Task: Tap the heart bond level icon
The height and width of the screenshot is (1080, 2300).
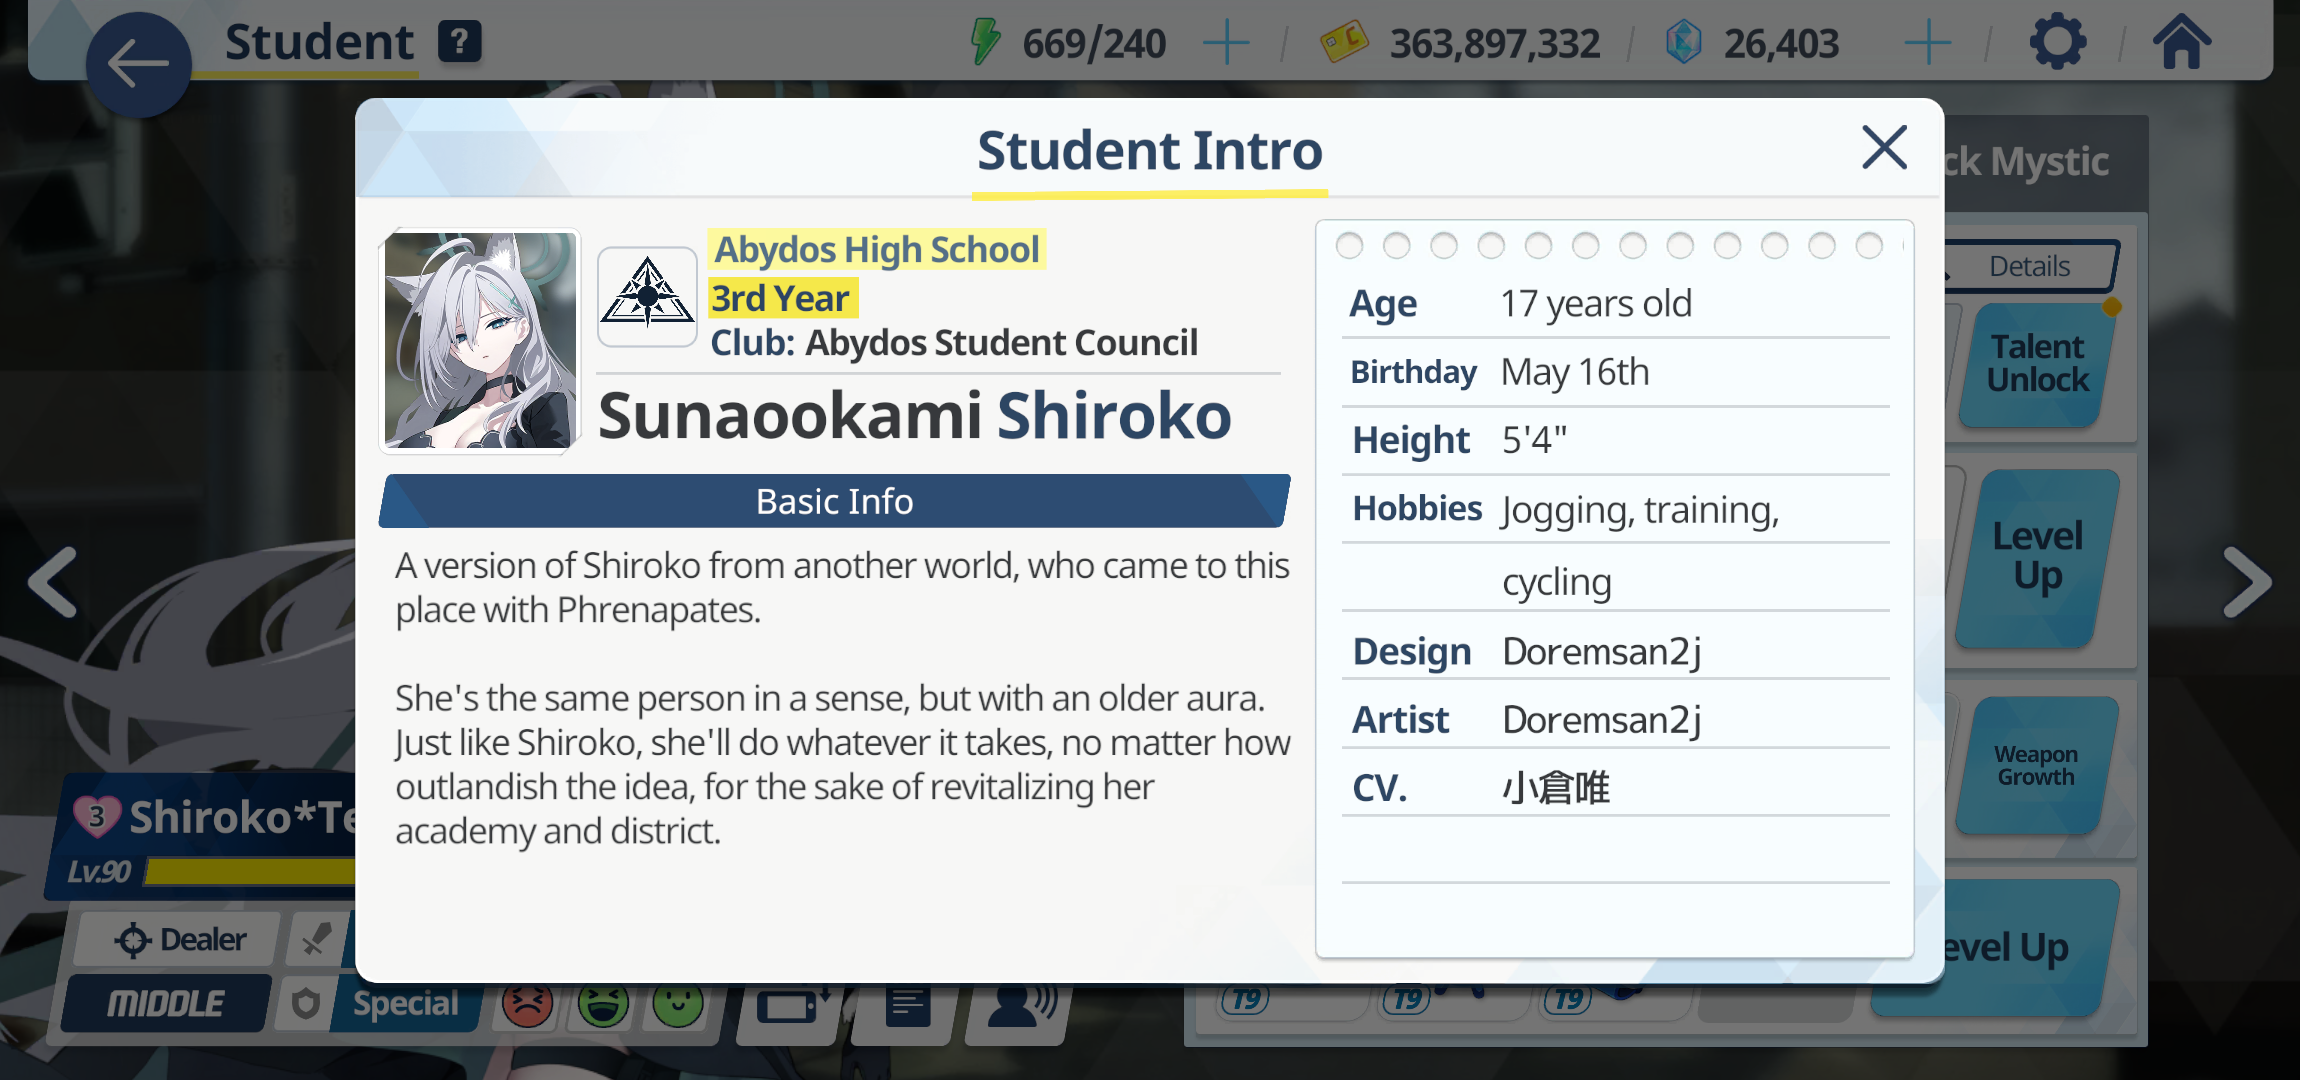Action: coord(97,816)
